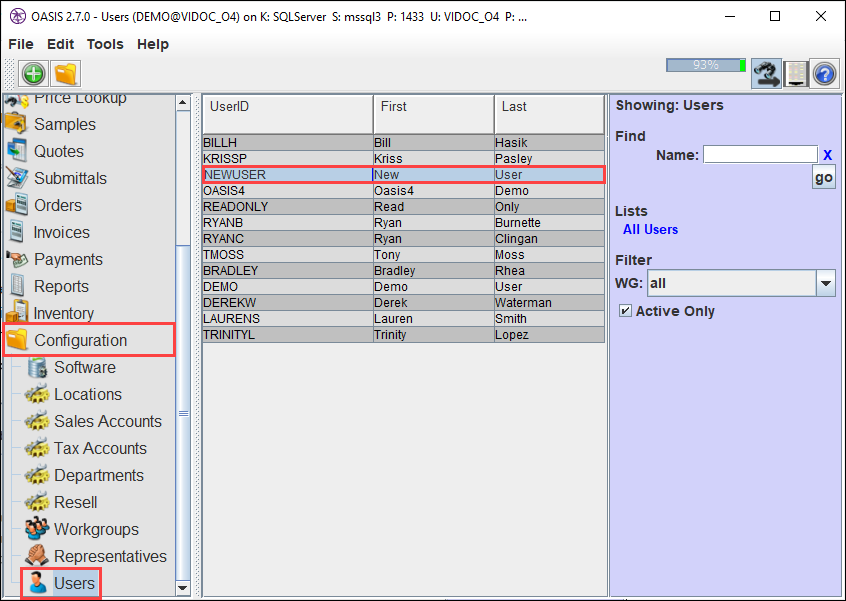
Task: Click the TMOSS user ID cell
Action: coord(288,255)
